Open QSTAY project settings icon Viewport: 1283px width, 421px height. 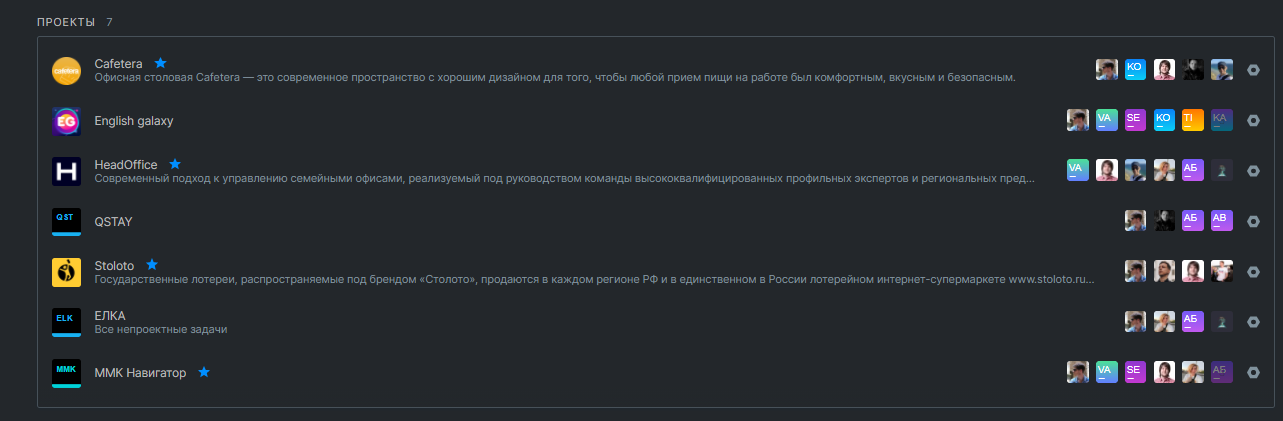coord(1253,221)
